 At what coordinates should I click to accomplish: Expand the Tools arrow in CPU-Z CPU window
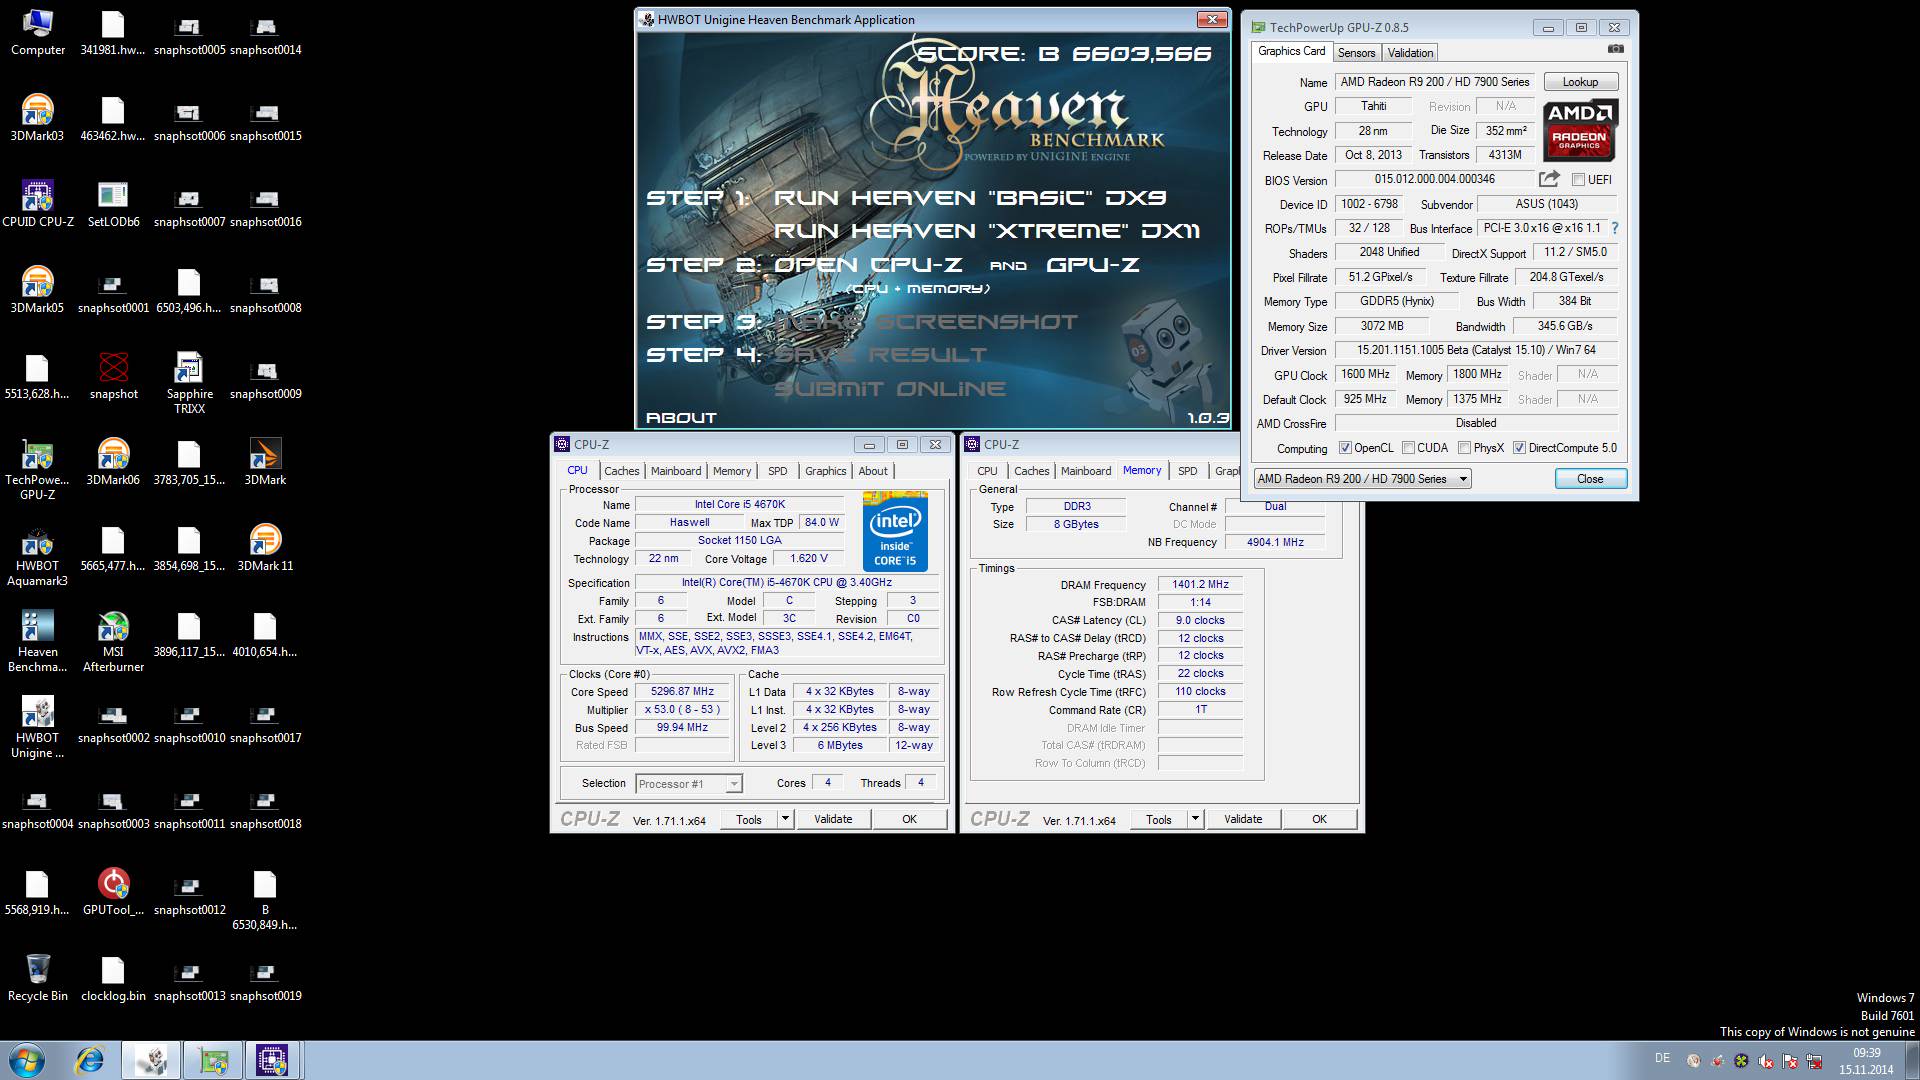click(x=785, y=819)
